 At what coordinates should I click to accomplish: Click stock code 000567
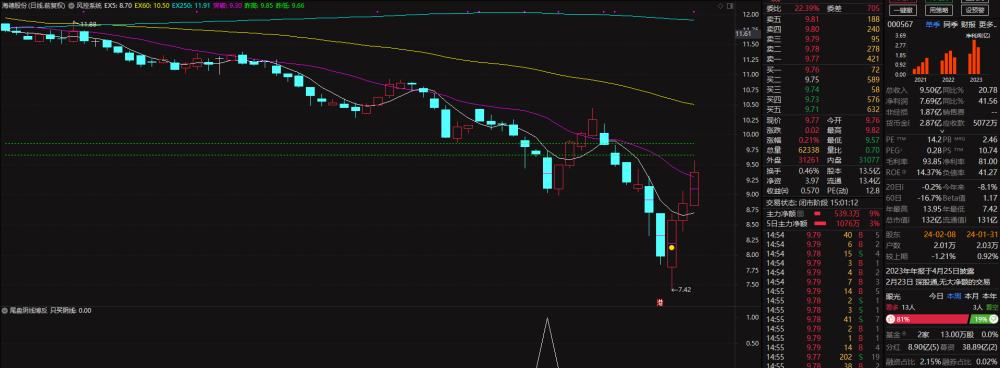(901, 24)
